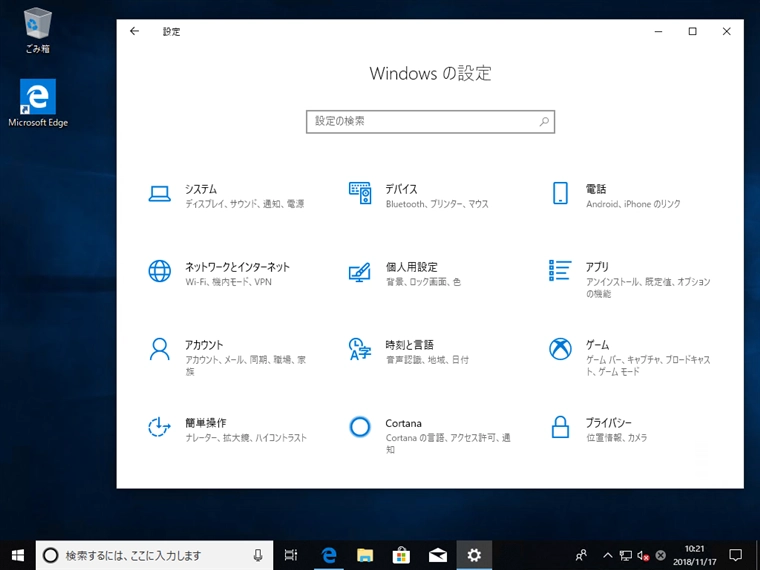Open the 簡単操作 ease of access icon

(x=159, y=427)
